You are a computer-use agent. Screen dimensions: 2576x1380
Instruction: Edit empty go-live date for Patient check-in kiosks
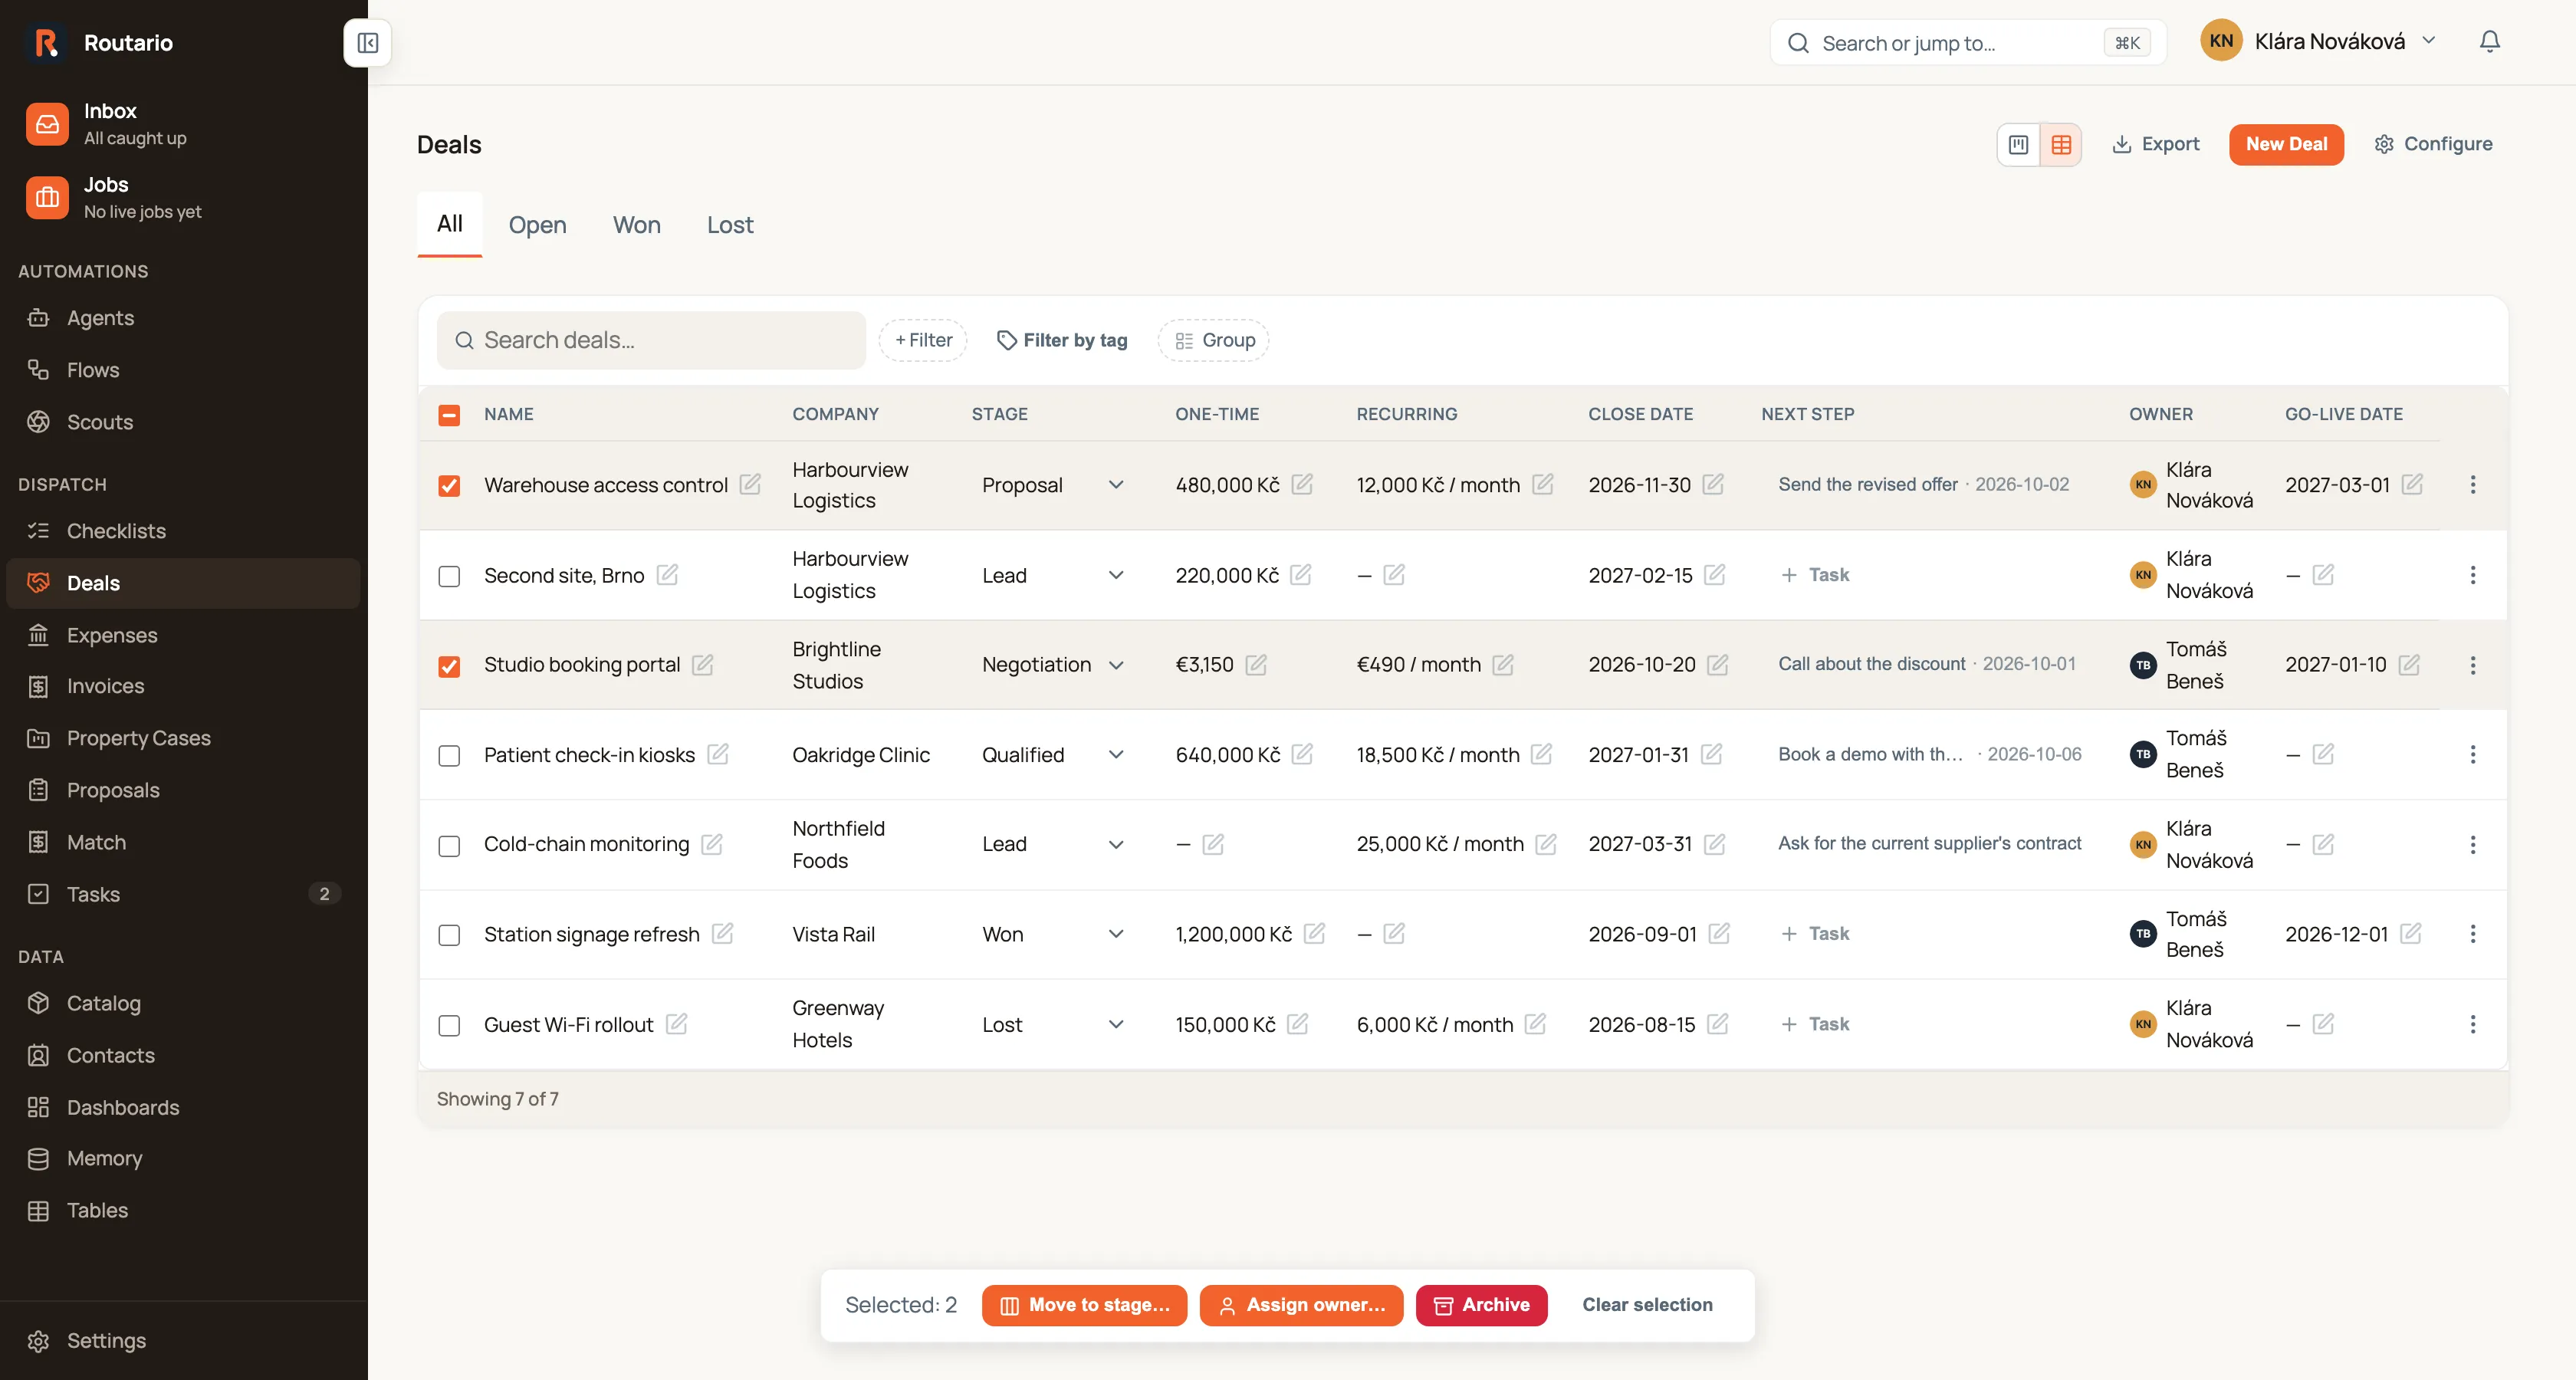(x=2323, y=754)
